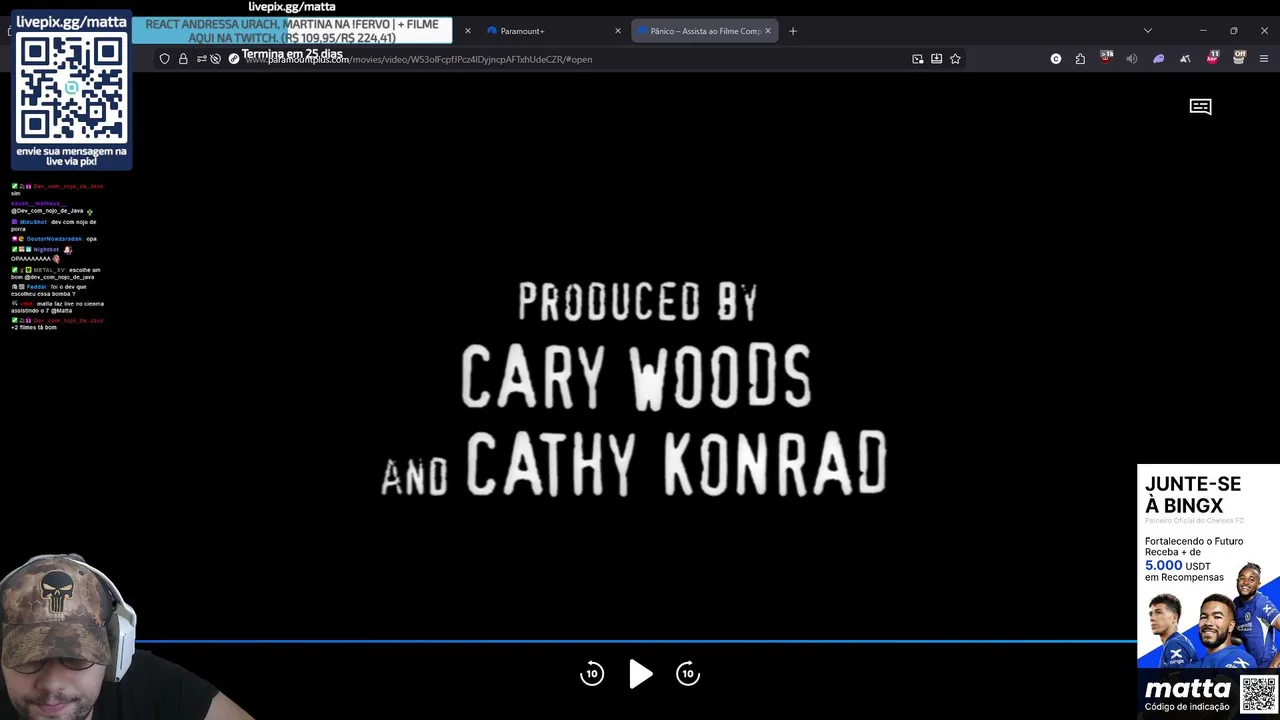The width and height of the screenshot is (1280, 720).
Task: Click the blocked autoplay icon in address bar
Action: point(215,59)
